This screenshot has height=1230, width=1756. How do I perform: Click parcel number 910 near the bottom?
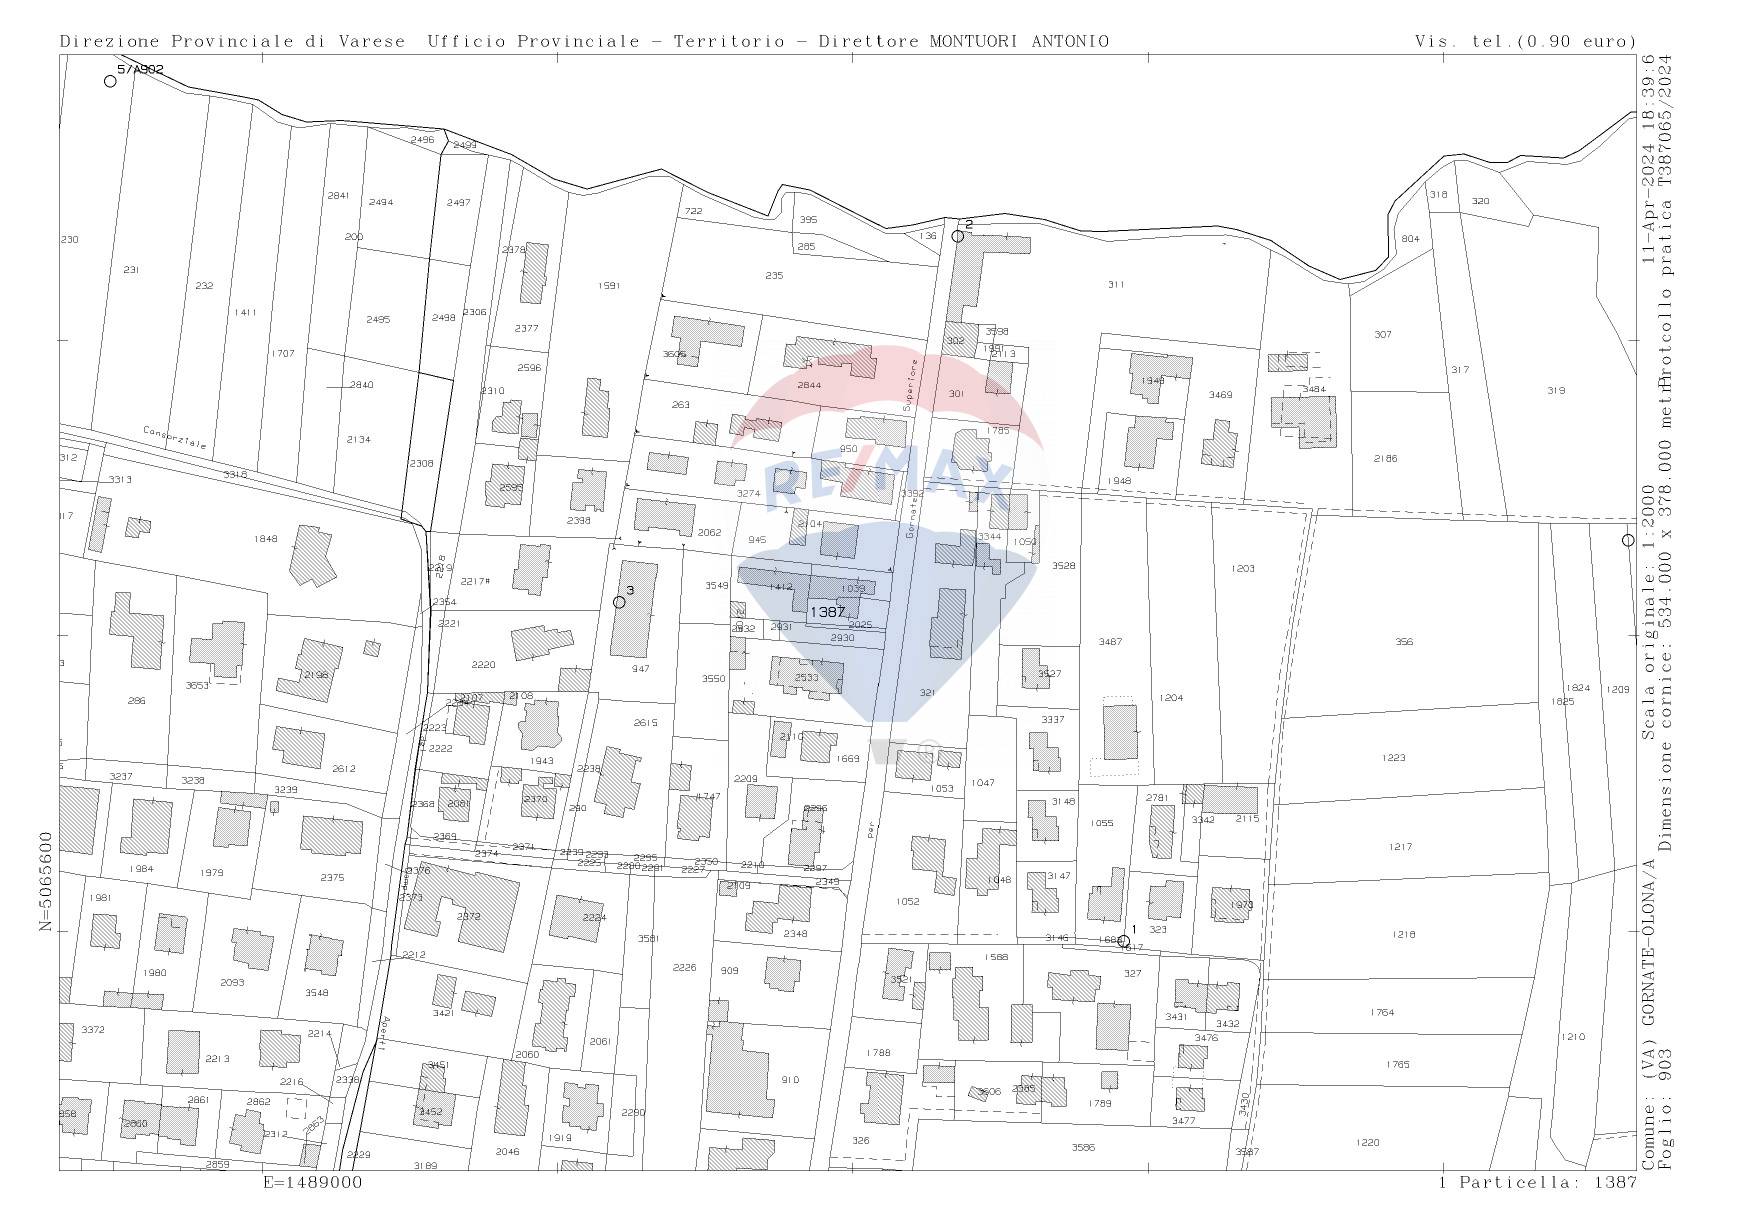click(790, 1080)
